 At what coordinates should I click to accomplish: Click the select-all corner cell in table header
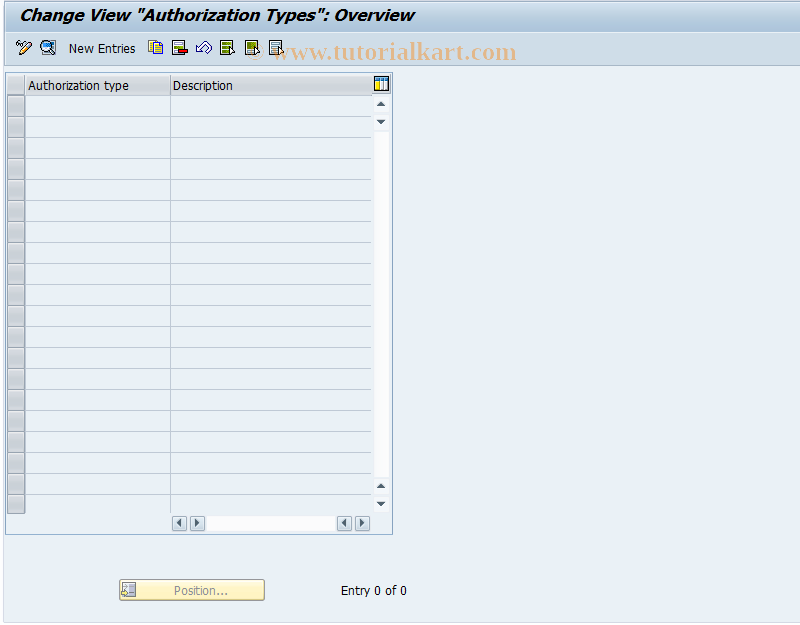16,85
